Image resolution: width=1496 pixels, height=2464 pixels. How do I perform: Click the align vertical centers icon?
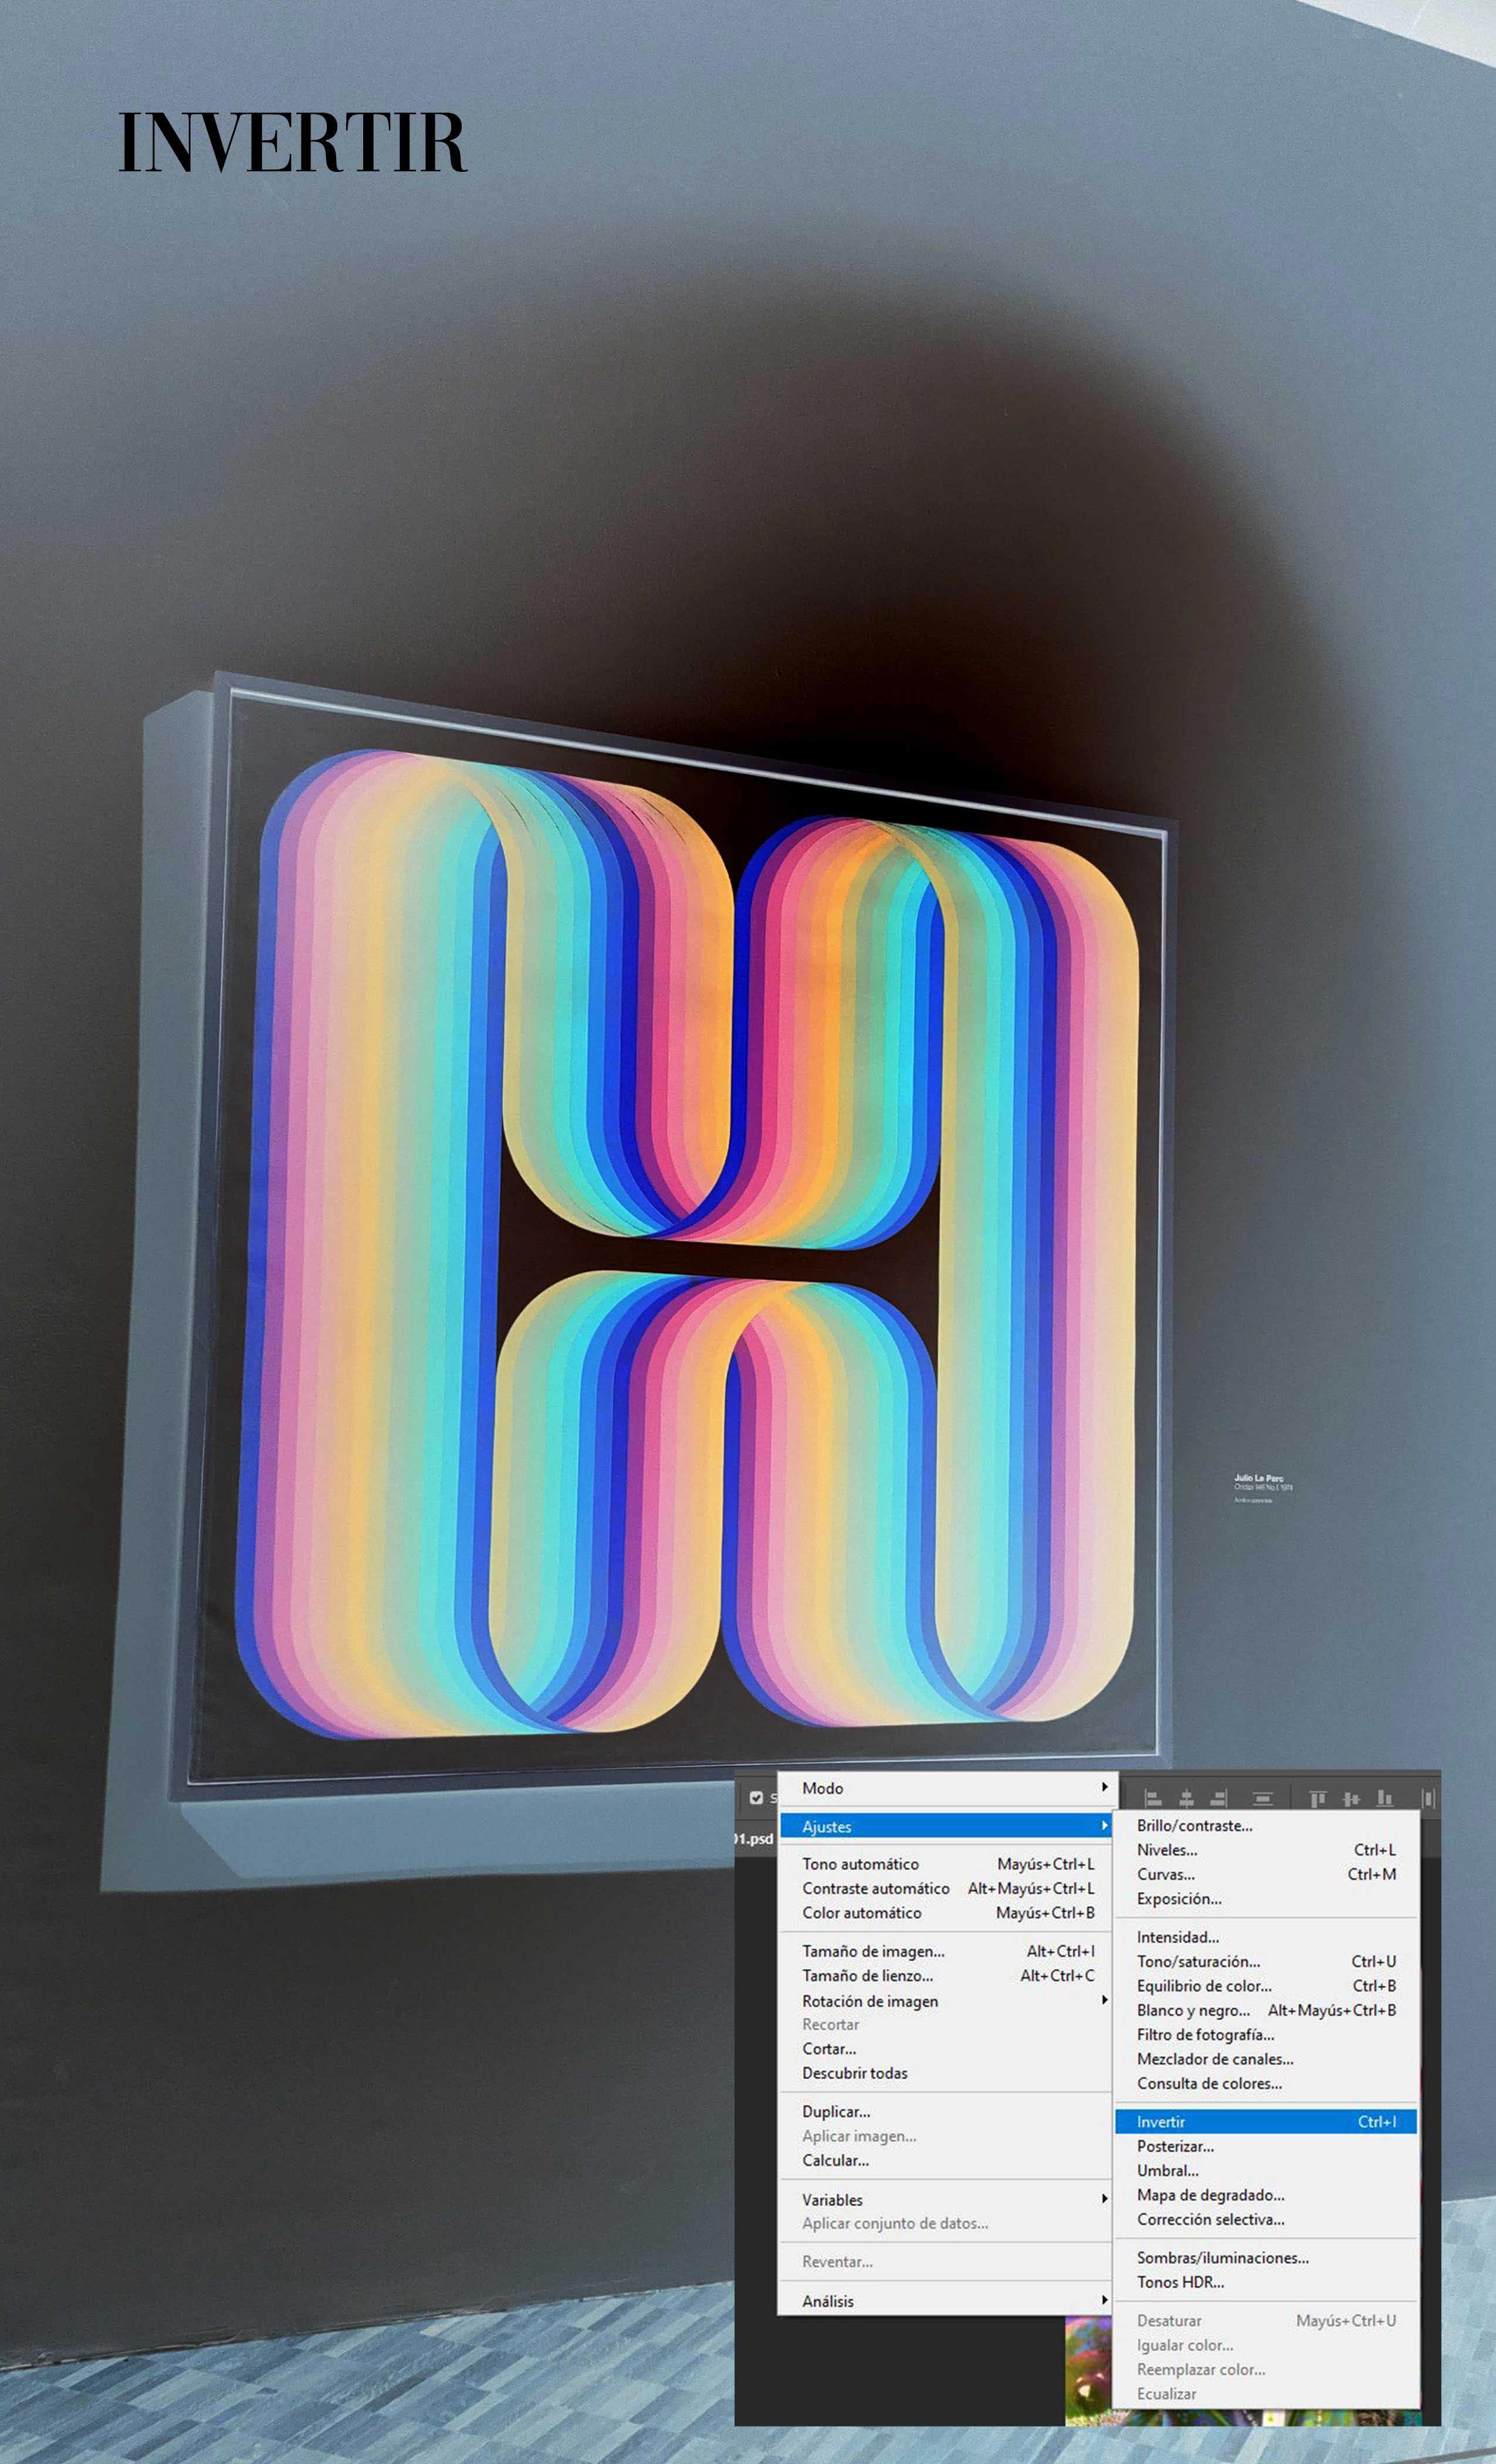(1351, 1799)
